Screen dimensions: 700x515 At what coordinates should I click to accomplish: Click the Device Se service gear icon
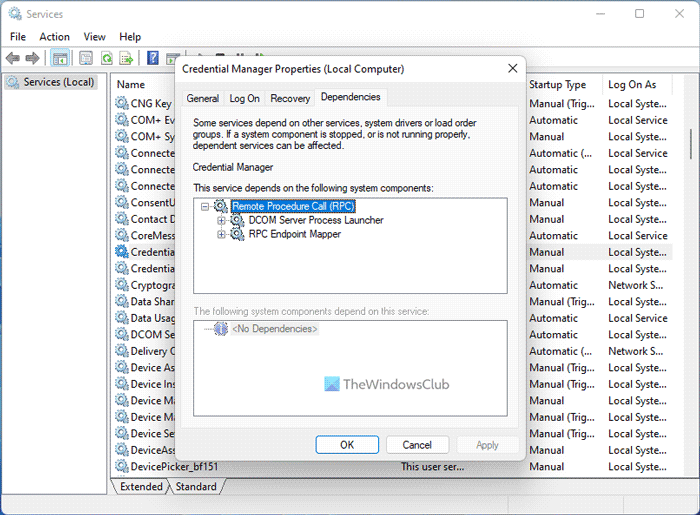(122, 433)
